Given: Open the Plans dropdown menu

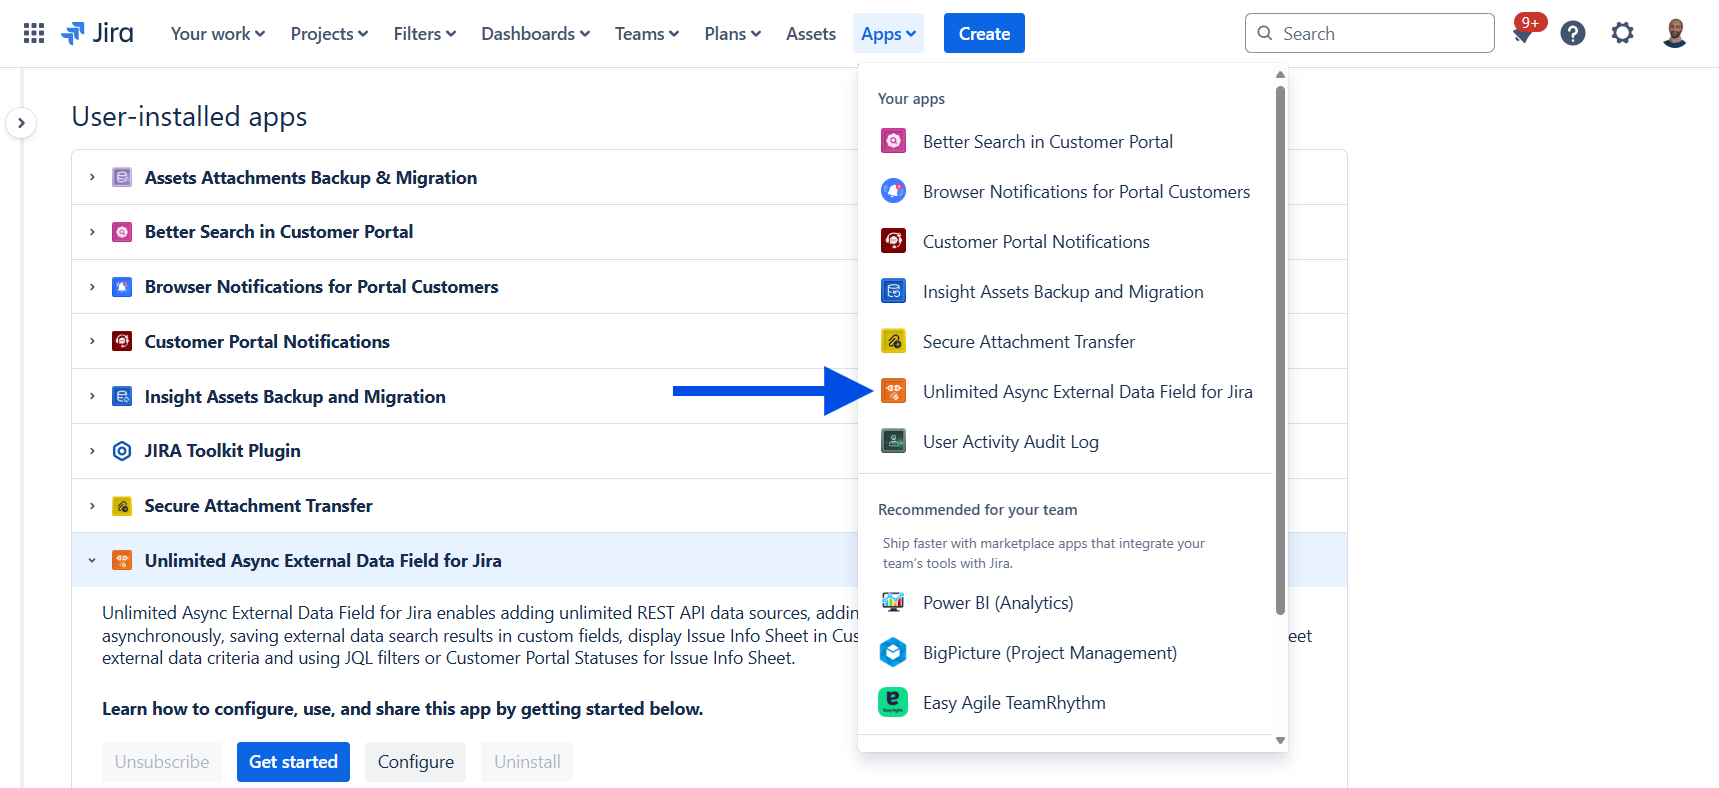Looking at the screenshot, I should coord(733,33).
